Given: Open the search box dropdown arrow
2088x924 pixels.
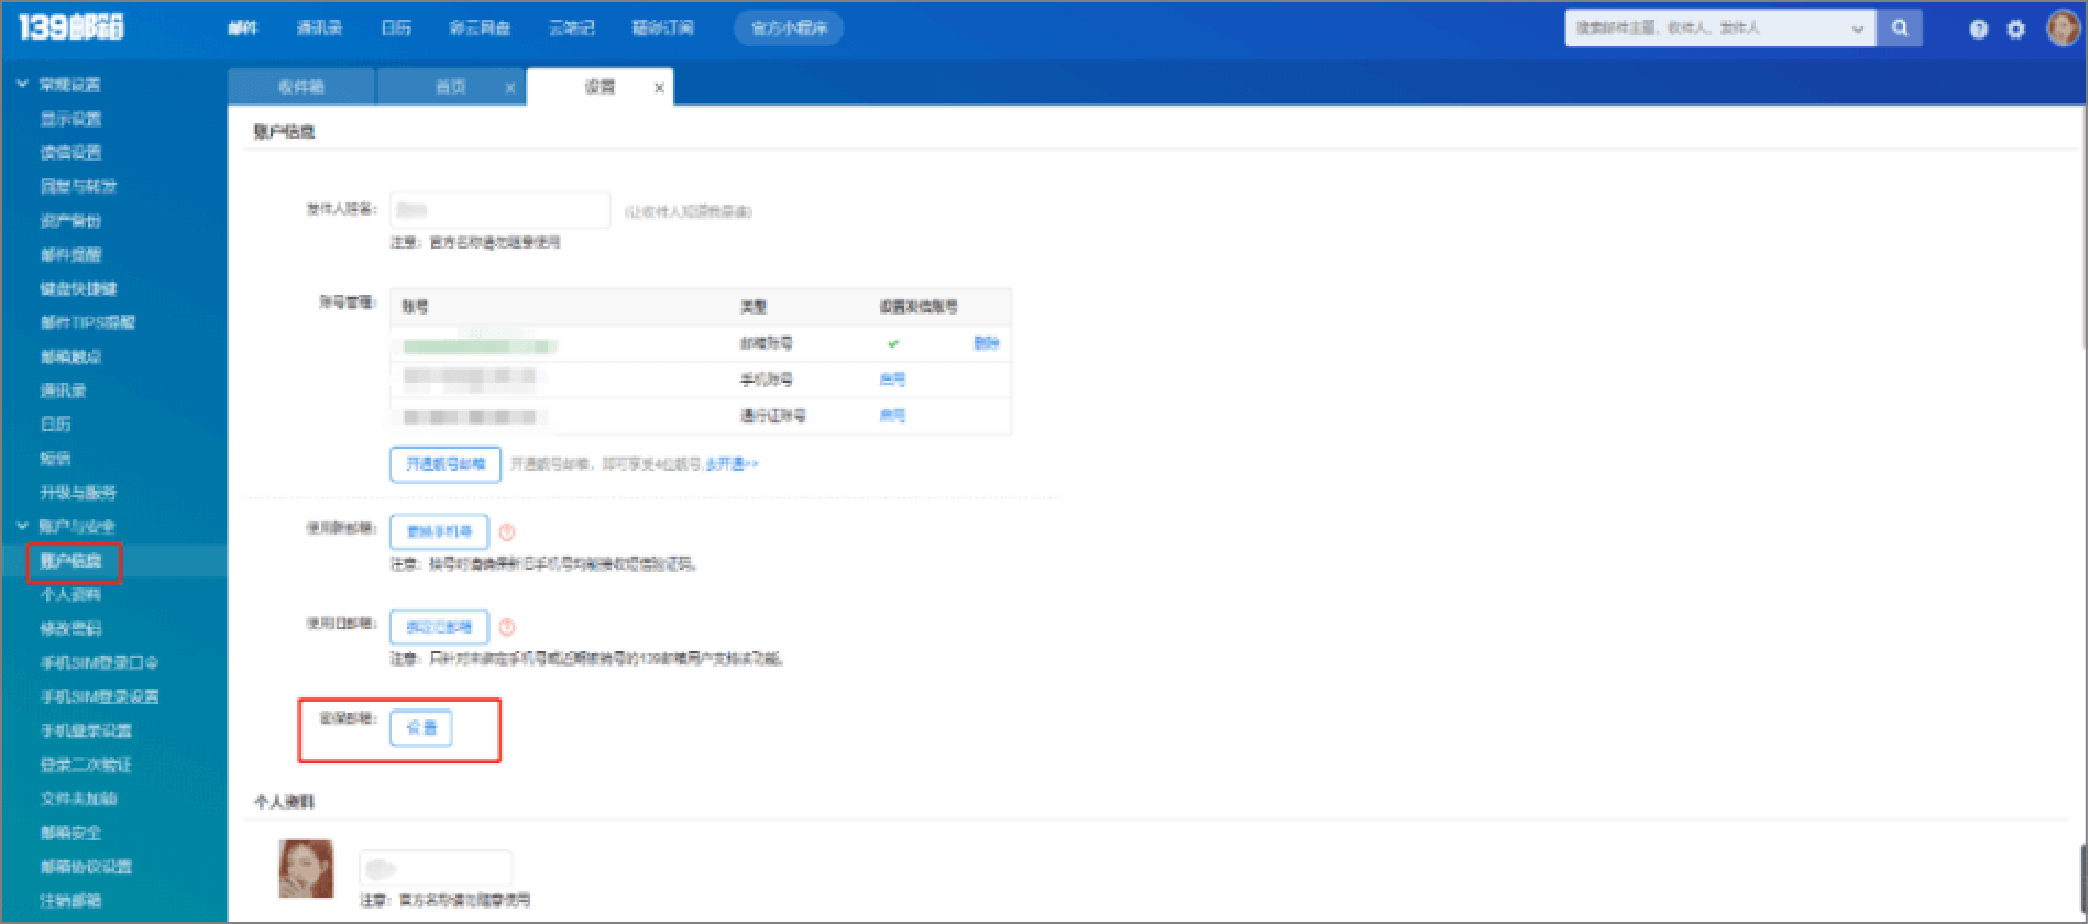Looking at the screenshot, I should click(1857, 29).
